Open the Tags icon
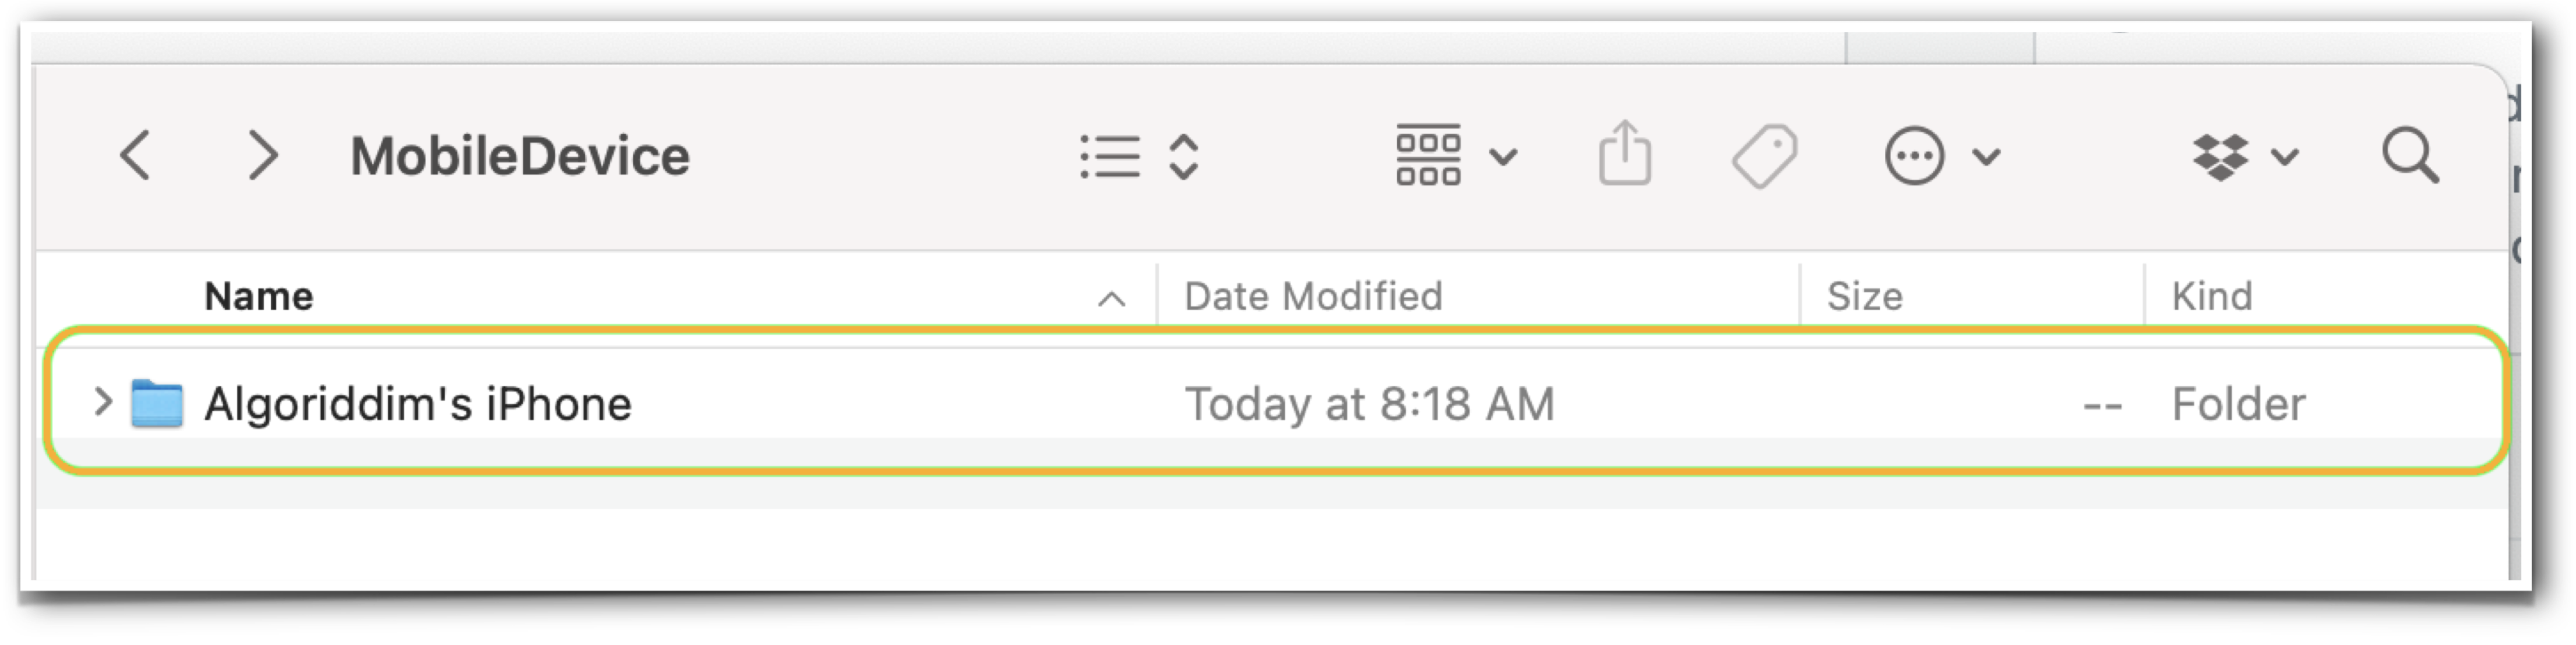Screen dimensions: 2576x645 (1765, 156)
